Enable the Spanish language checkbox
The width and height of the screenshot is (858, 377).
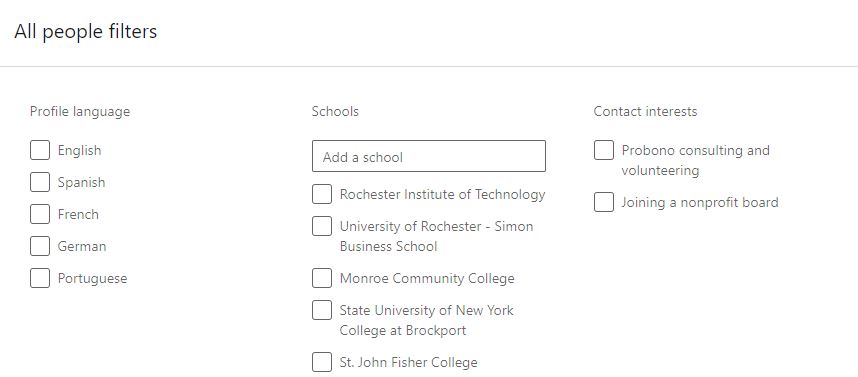[40, 182]
